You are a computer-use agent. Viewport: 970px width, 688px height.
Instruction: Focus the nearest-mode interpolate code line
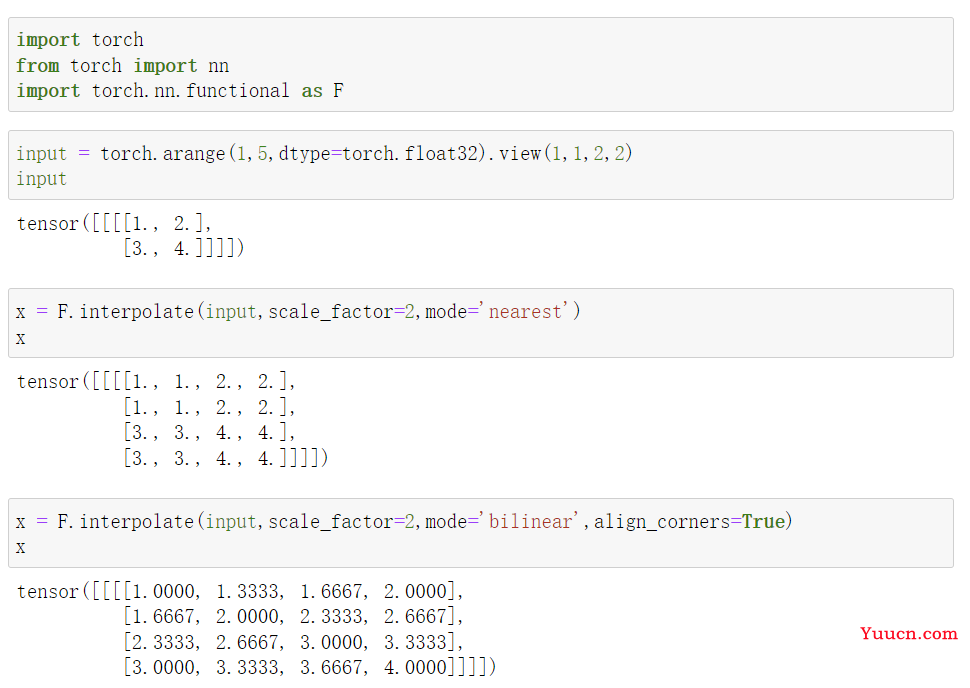coord(298,312)
